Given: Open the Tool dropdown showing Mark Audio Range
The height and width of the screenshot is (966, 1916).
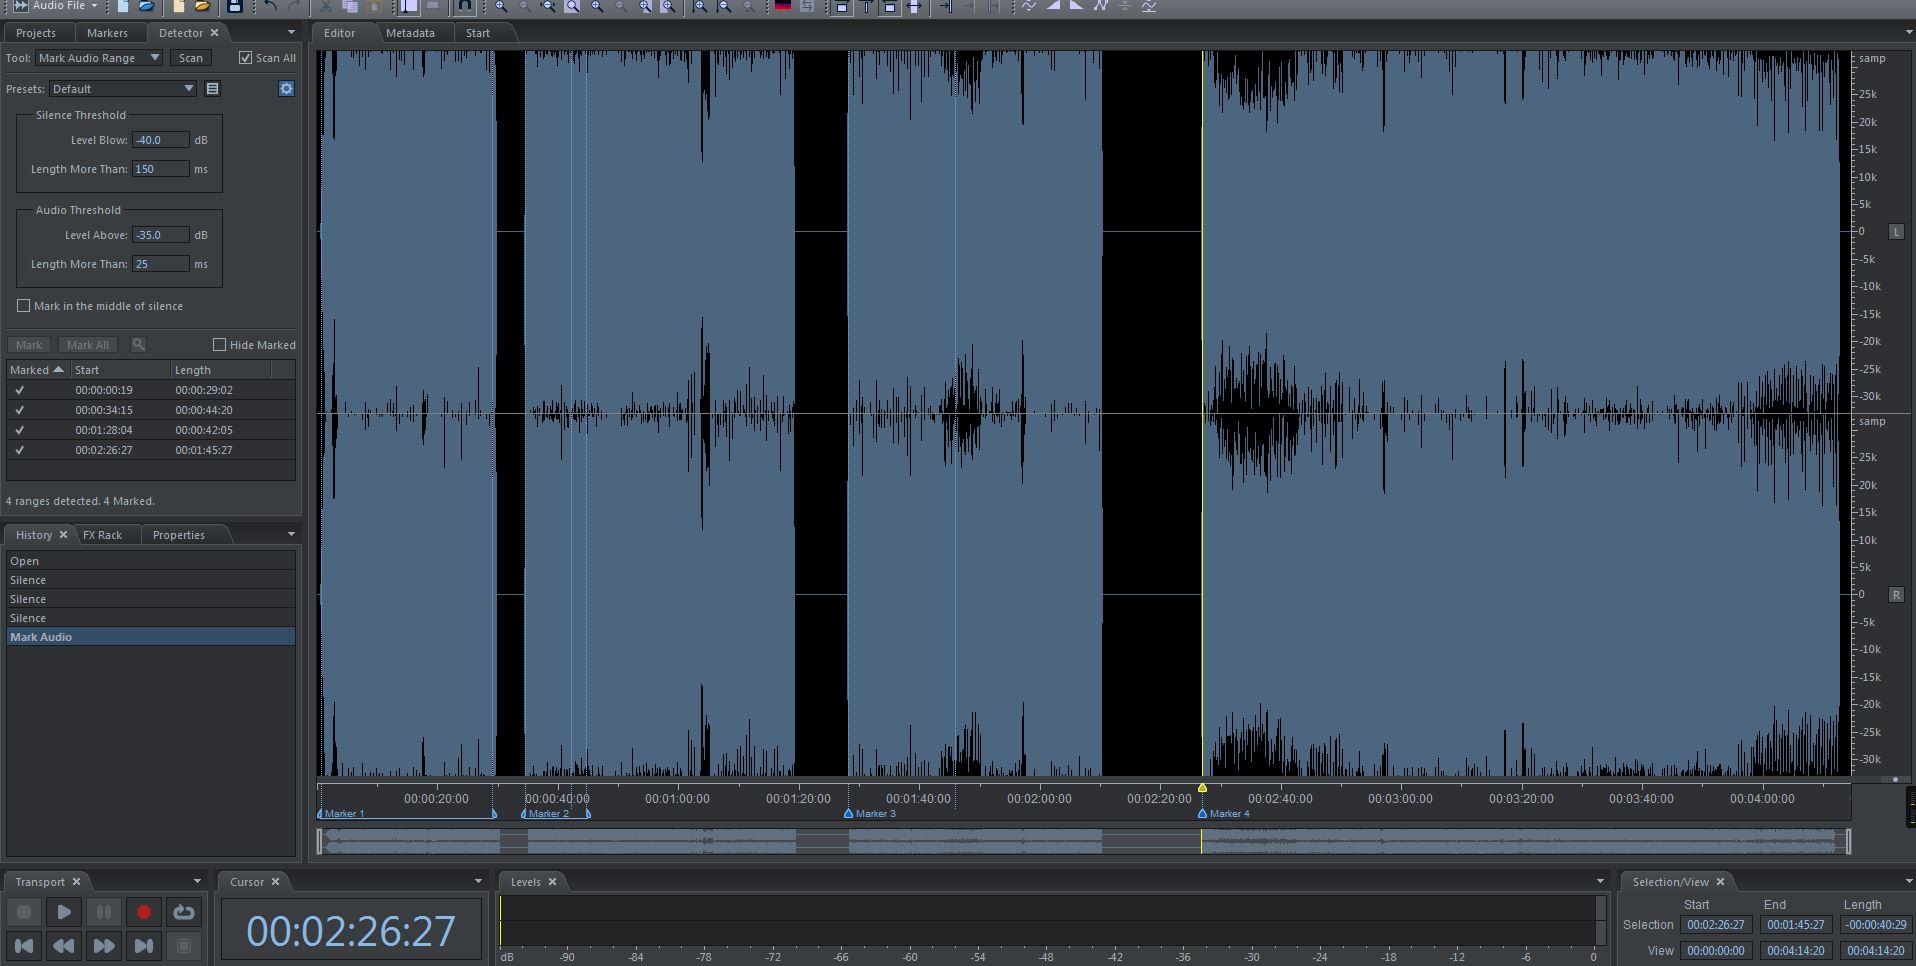Looking at the screenshot, I should (x=98, y=58).
